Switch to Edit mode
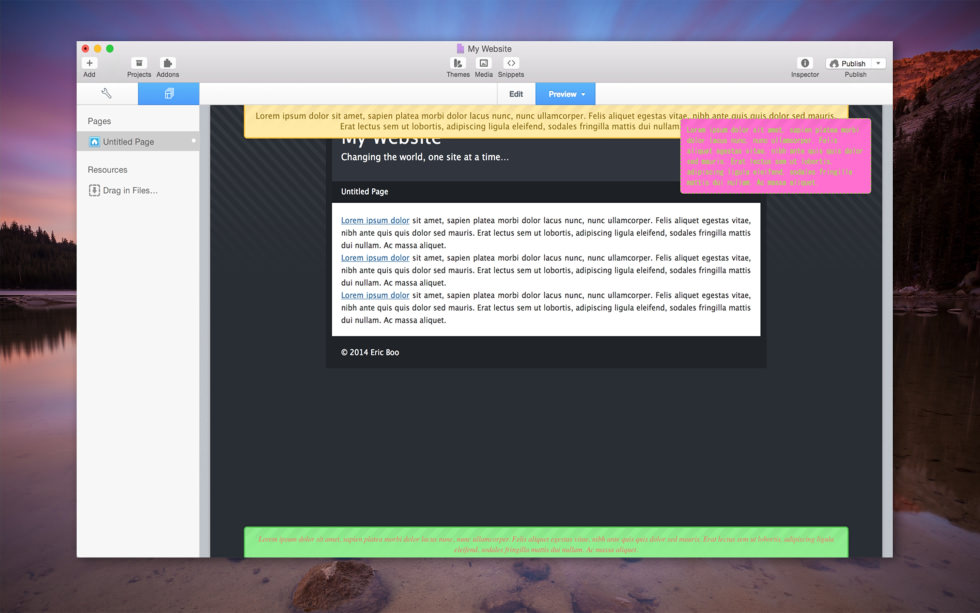 [516, 94]
